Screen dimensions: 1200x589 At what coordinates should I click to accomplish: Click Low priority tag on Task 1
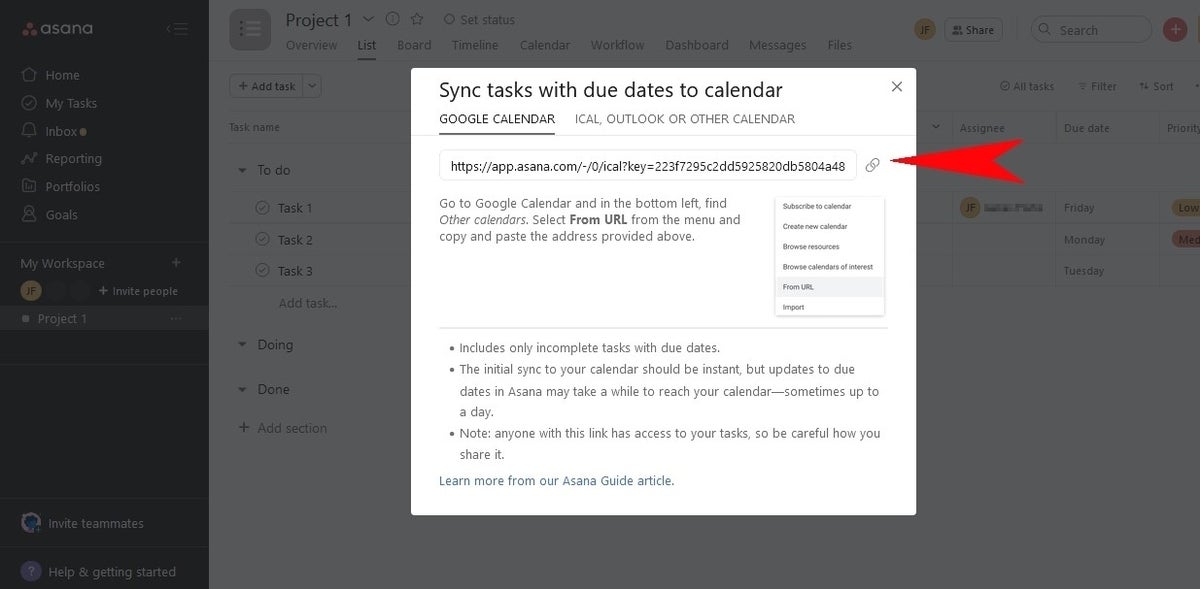click(x=1186, y=208)
